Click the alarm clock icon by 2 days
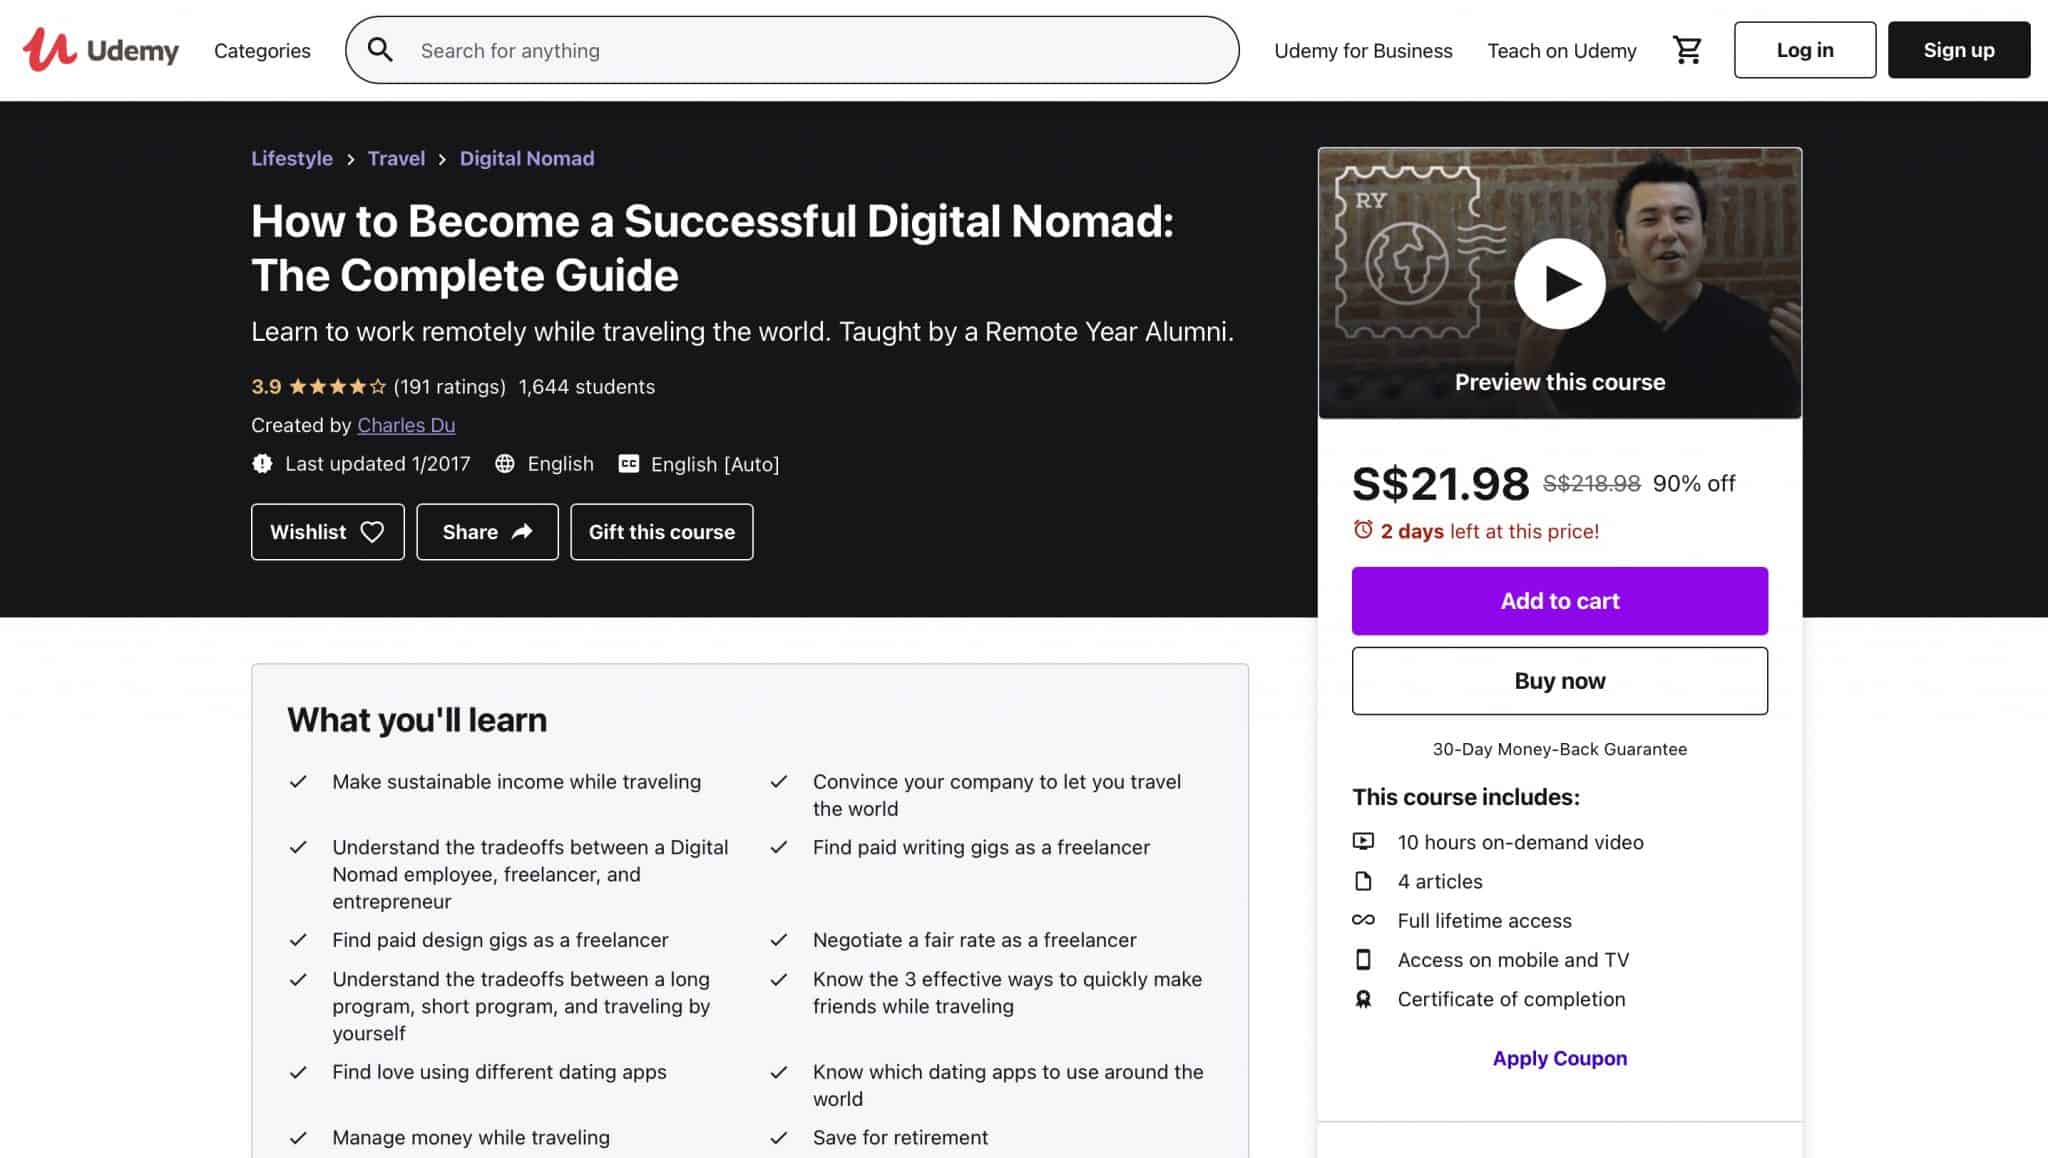 pyautogui.click(x=1363, y=530)
